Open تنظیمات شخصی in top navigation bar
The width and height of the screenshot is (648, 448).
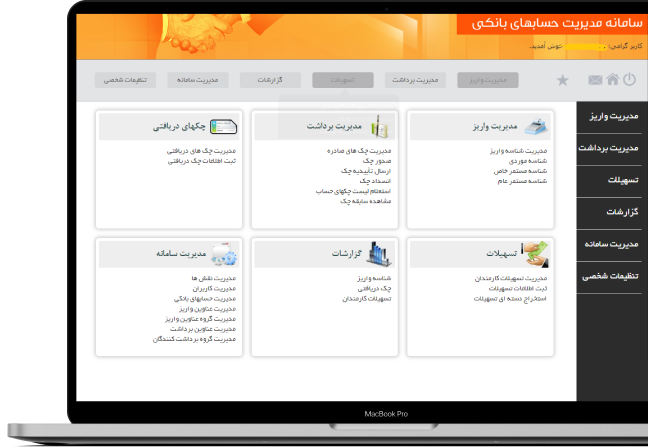point(125,80)
